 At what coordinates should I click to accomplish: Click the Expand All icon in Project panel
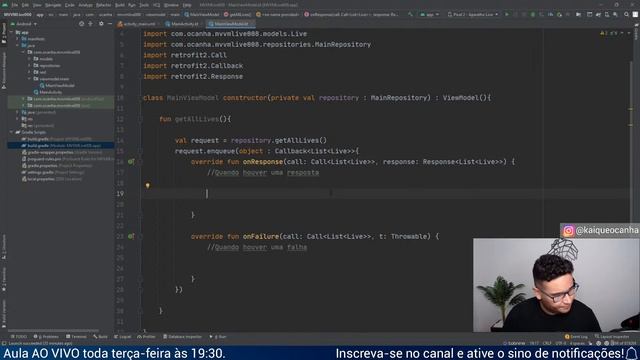point(91,24)
